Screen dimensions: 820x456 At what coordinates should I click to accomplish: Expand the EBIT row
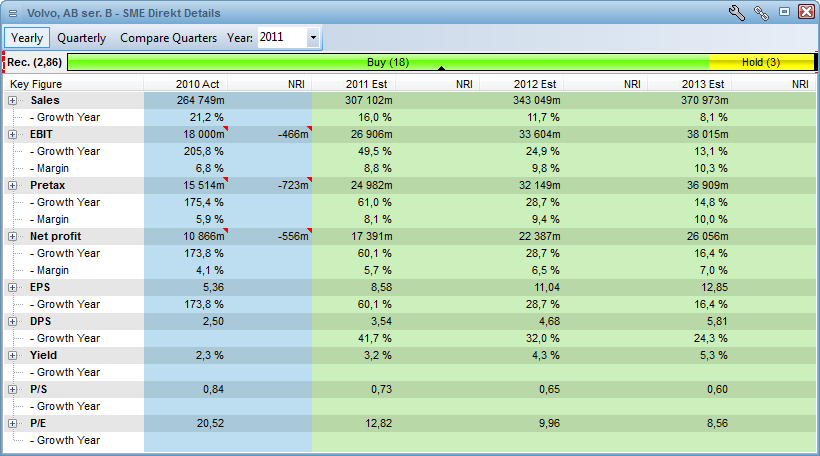(x=13, y=134)
